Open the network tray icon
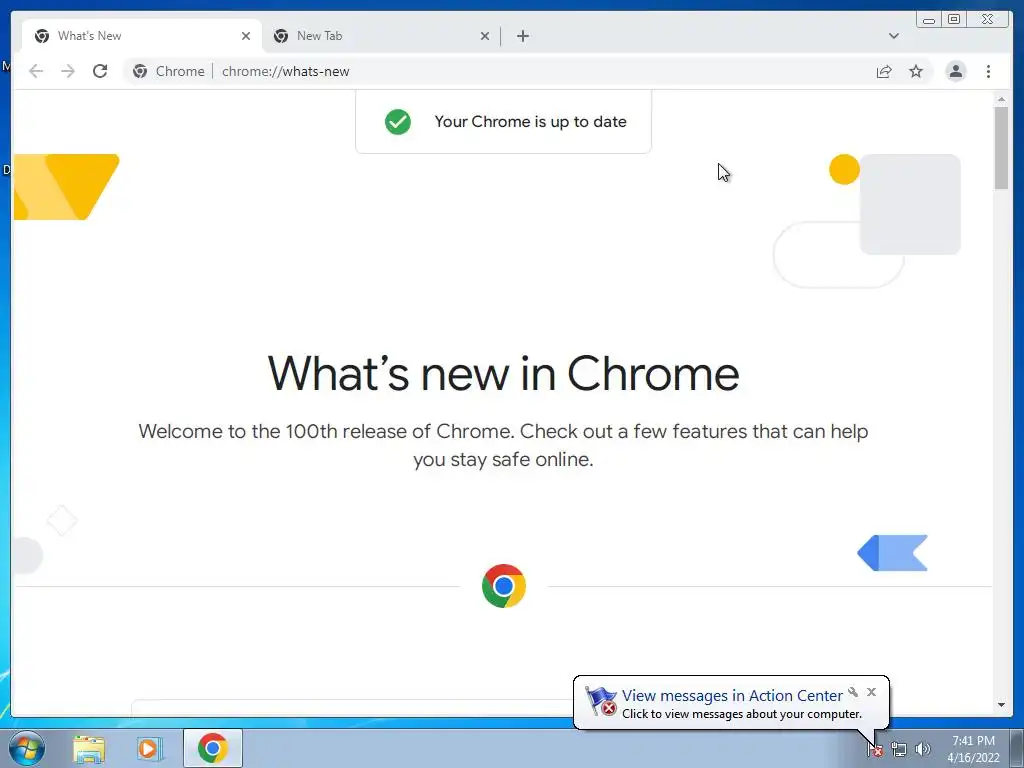The width and height of the screenshot is (1024, 768). [x=899, y=750]
